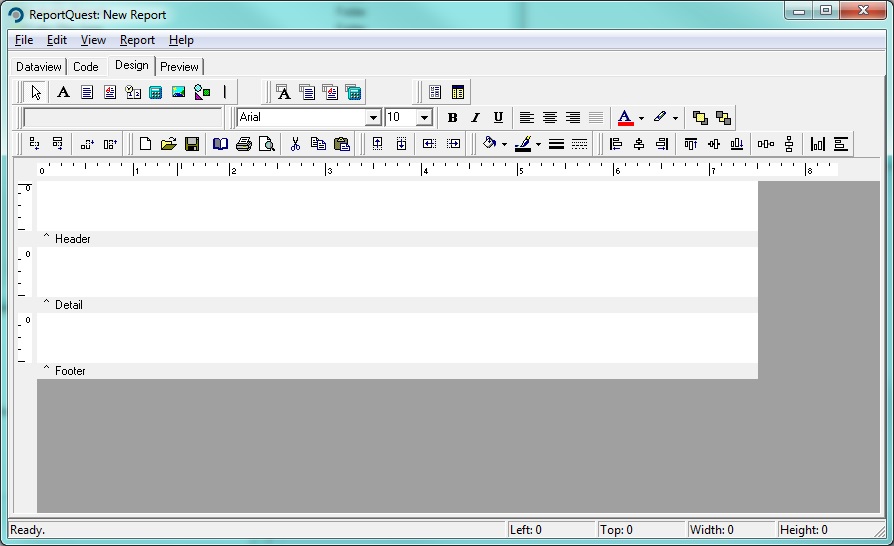The image size is (894, 546).
Task: Open the Arial font name dropdown
Action: 373,118
